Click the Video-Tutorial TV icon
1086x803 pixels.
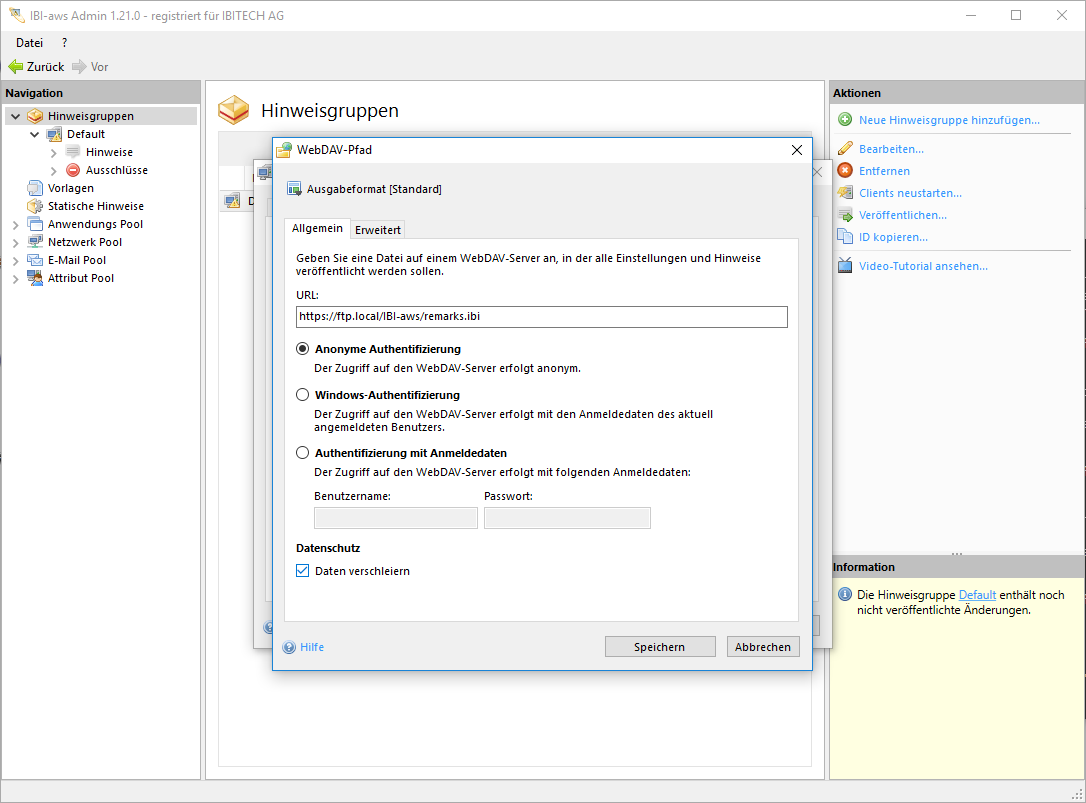[x=845, y=266]
